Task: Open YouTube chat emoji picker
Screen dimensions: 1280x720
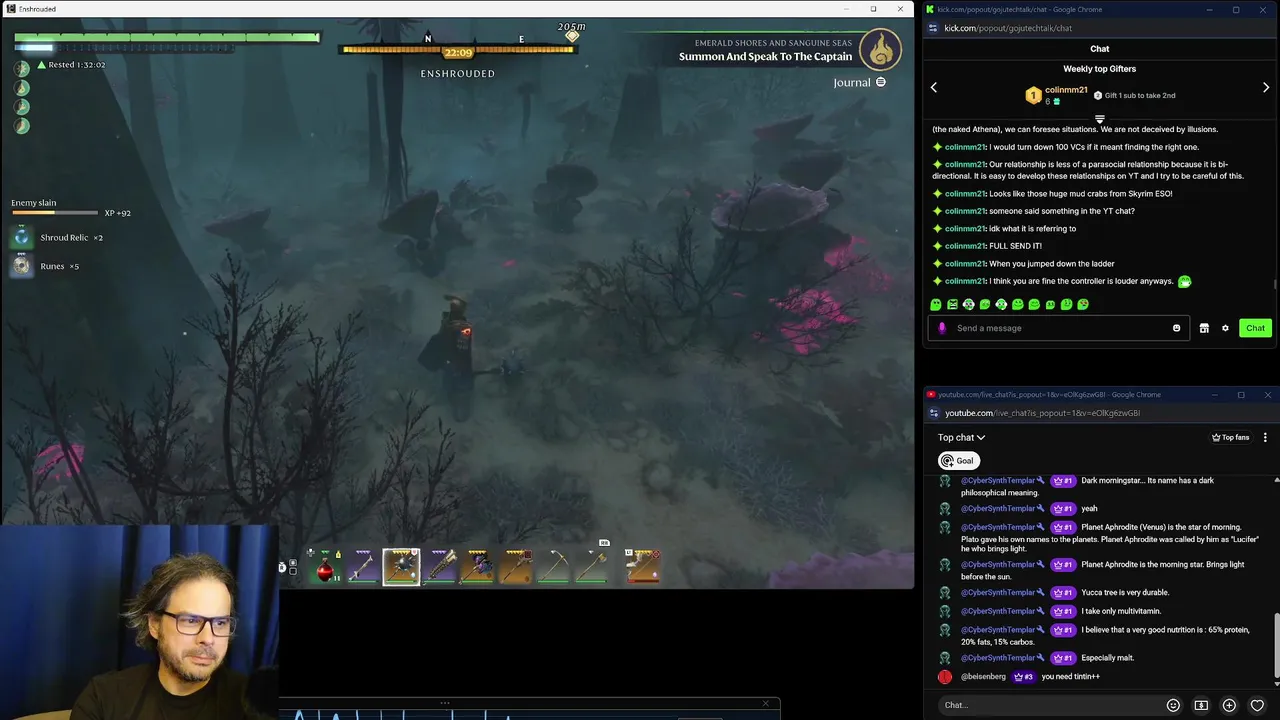Action: point(1173,705)
